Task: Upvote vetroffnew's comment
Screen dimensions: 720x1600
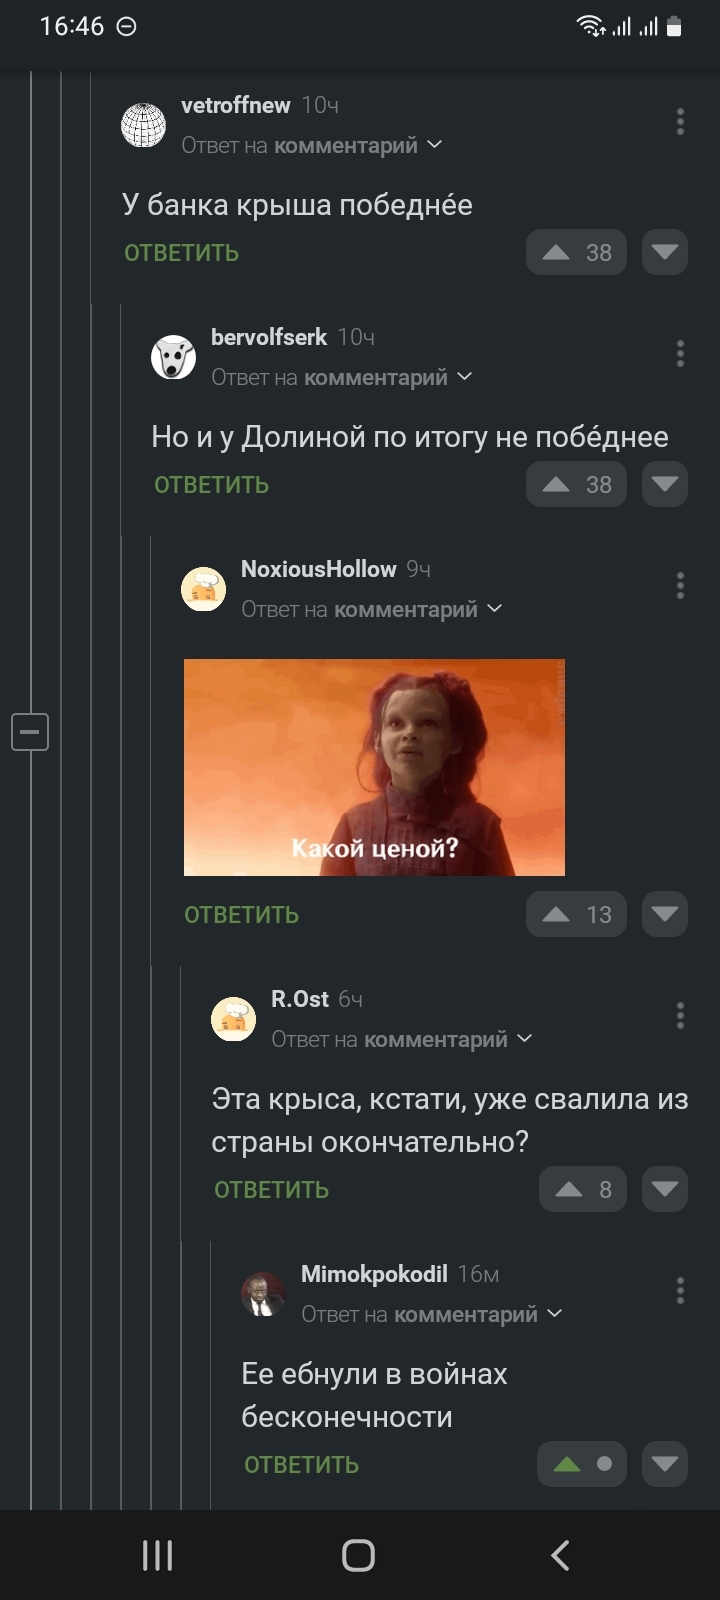Action: click(x=576, y=253)
